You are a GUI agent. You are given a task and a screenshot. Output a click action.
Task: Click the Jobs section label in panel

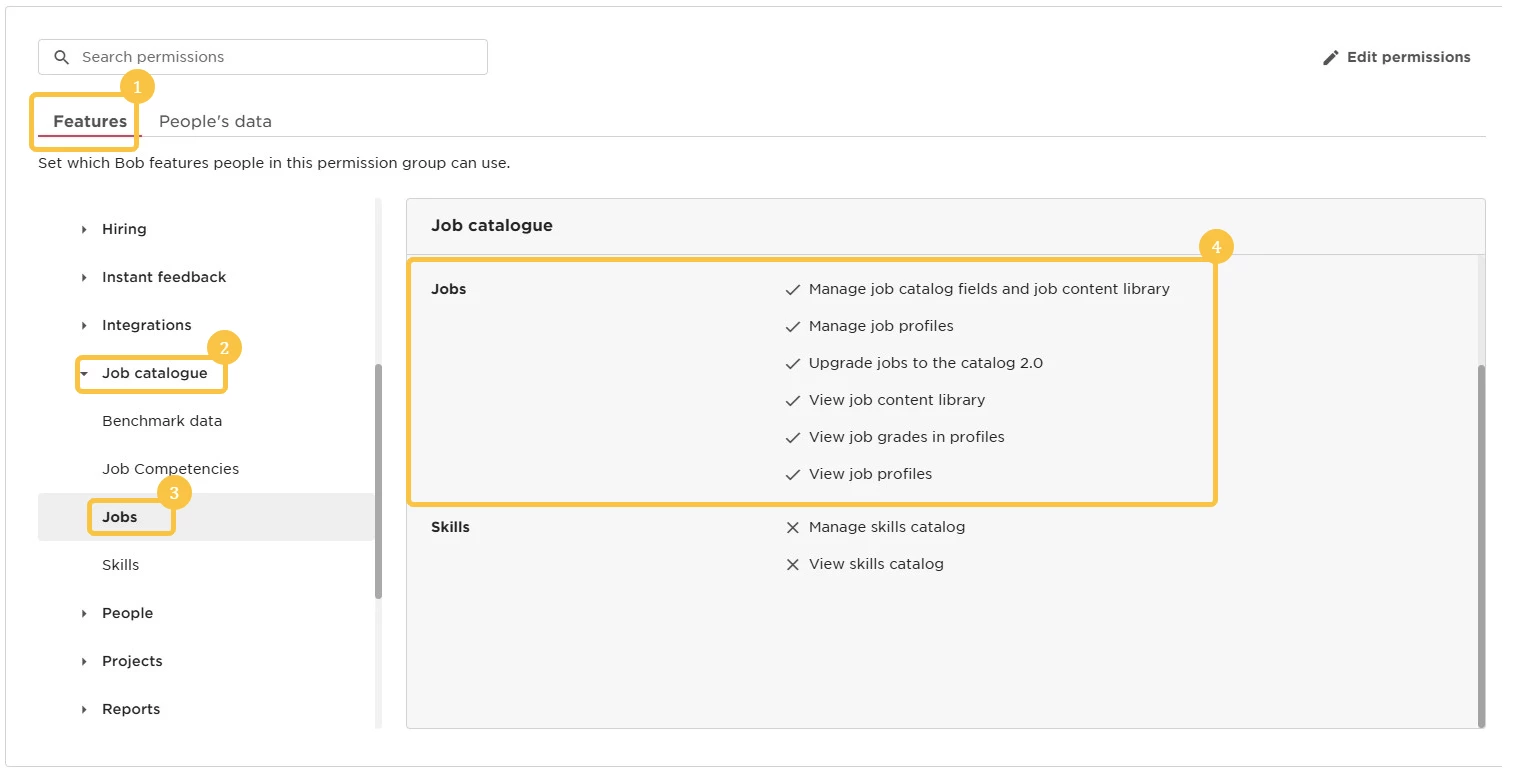(x=449, y=289)
